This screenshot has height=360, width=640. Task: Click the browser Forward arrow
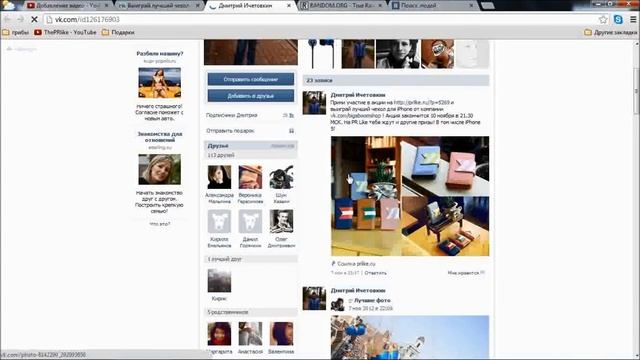(20, 19)
